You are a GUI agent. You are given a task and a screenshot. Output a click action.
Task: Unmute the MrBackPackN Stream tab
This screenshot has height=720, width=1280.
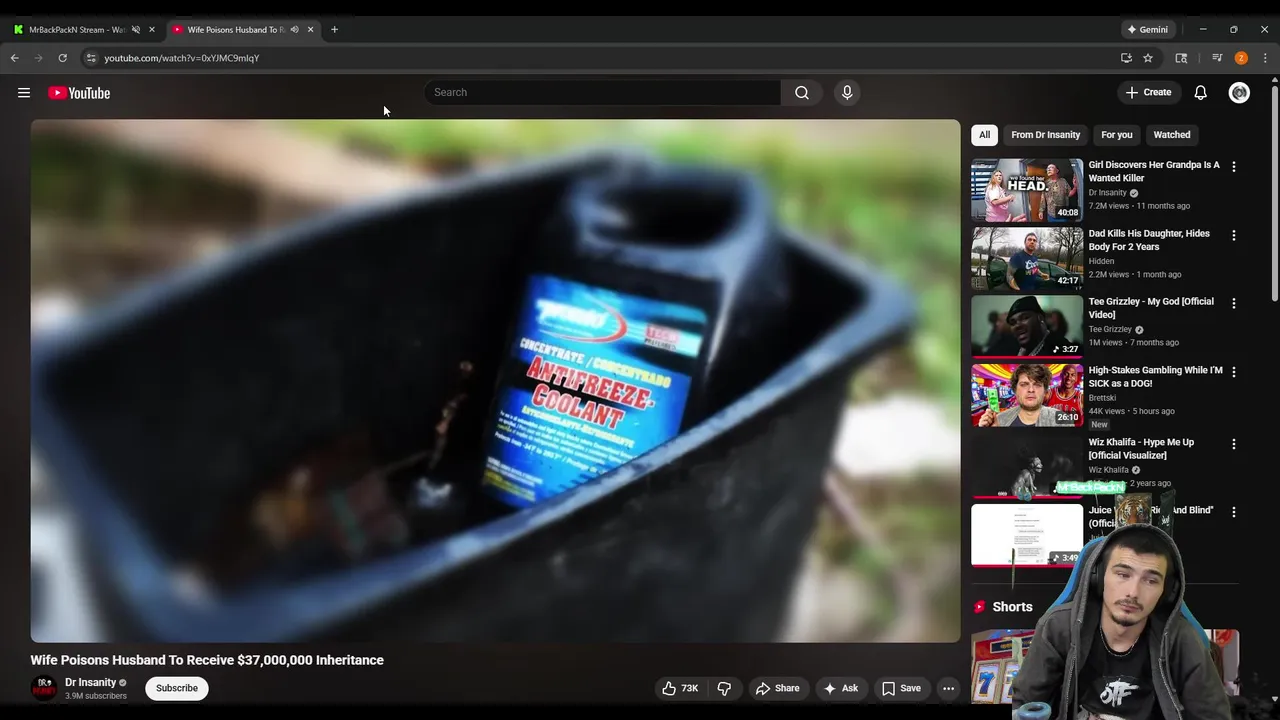pyautogui.click(x=136, y=29)
